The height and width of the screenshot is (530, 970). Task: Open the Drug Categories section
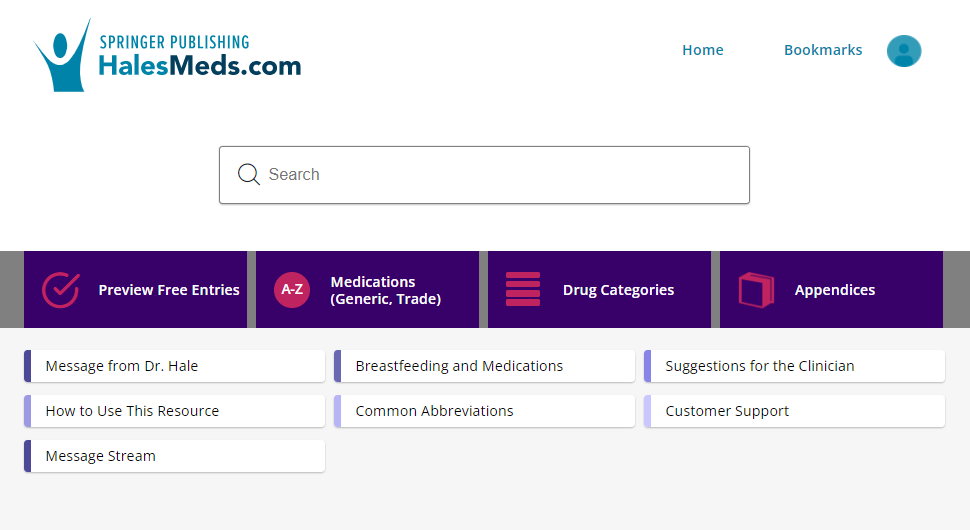point(599,289)
